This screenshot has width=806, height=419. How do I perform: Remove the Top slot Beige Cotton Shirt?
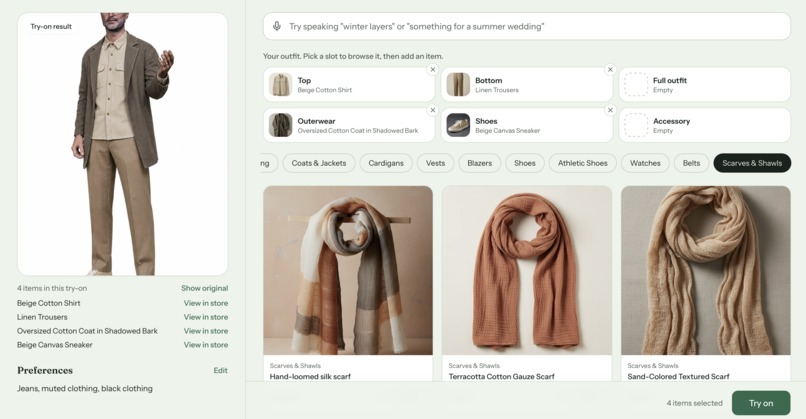433,69
